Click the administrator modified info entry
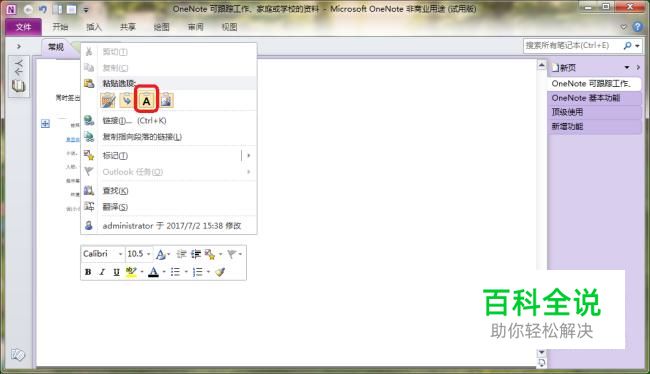 (169, 226)
